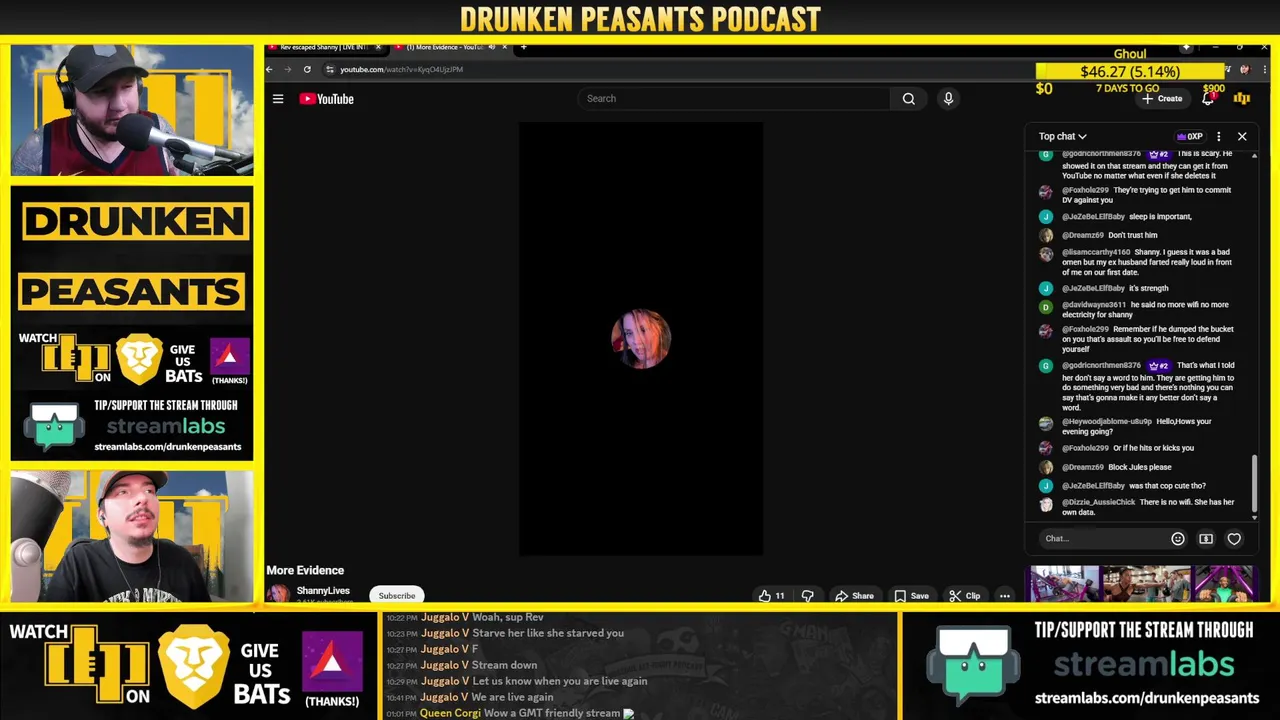The width and height of the screenshot is (1280, 720).
Task: Click the first recommended video thumbnail
Action: pos(1065,584)
